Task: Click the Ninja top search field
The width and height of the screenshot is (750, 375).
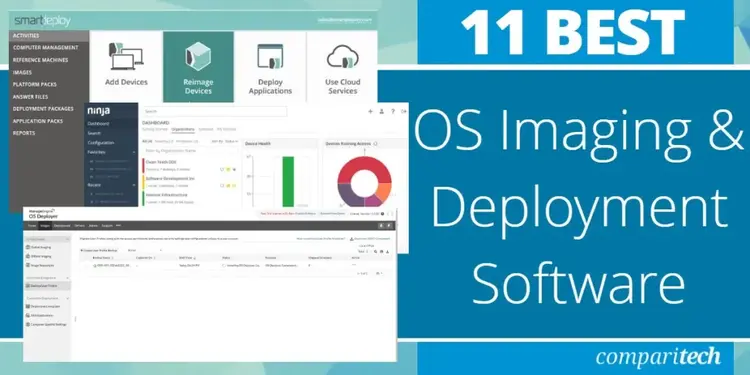Action: point(215,111)
